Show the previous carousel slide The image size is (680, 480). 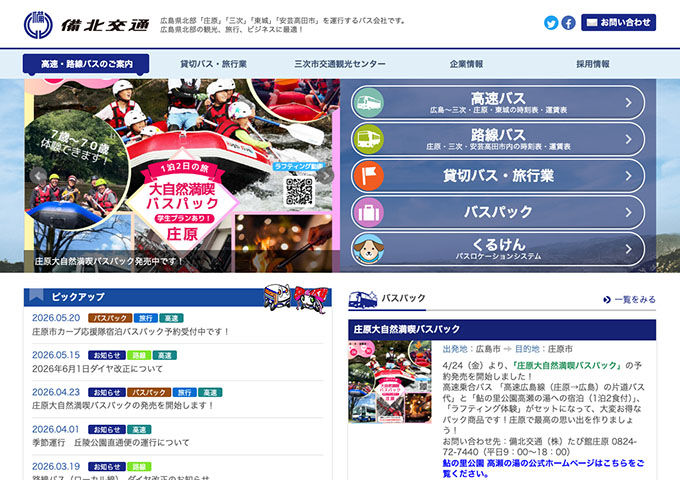[38, 176]
